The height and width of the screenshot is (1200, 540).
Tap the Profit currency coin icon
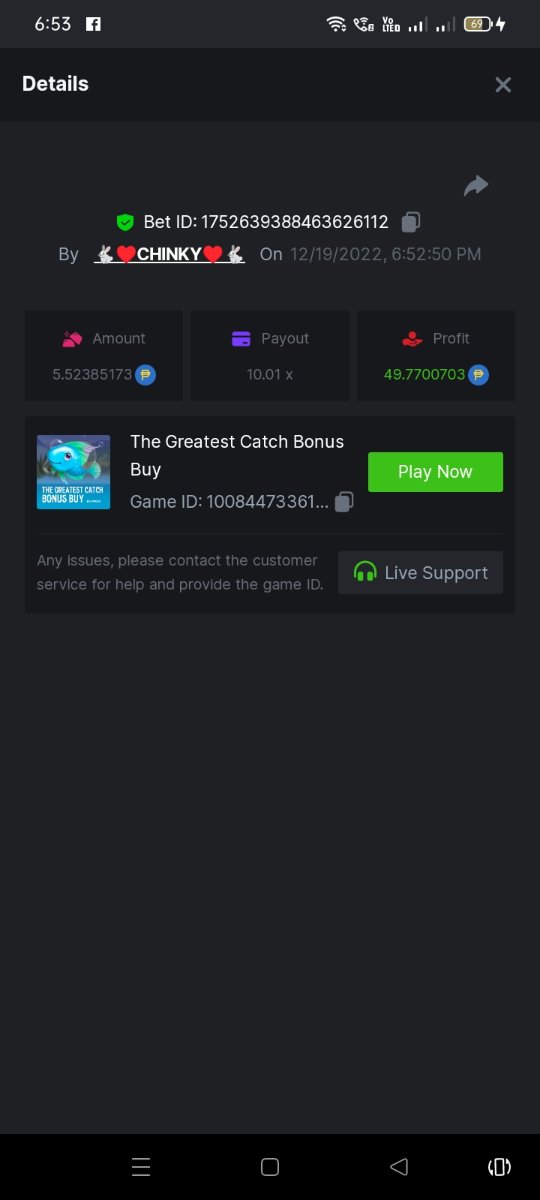click(x=479, y=375)
